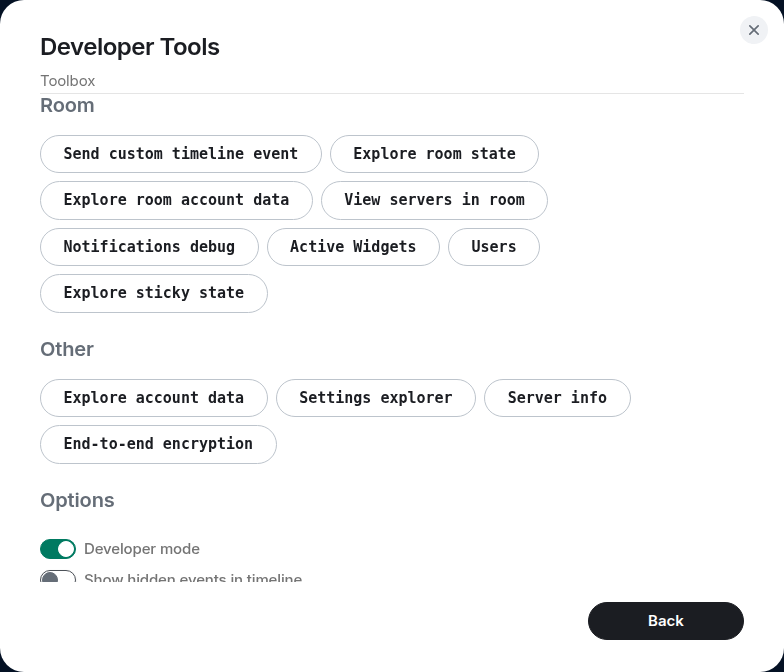Disable the Developer mode toggle

coord(58,548)
